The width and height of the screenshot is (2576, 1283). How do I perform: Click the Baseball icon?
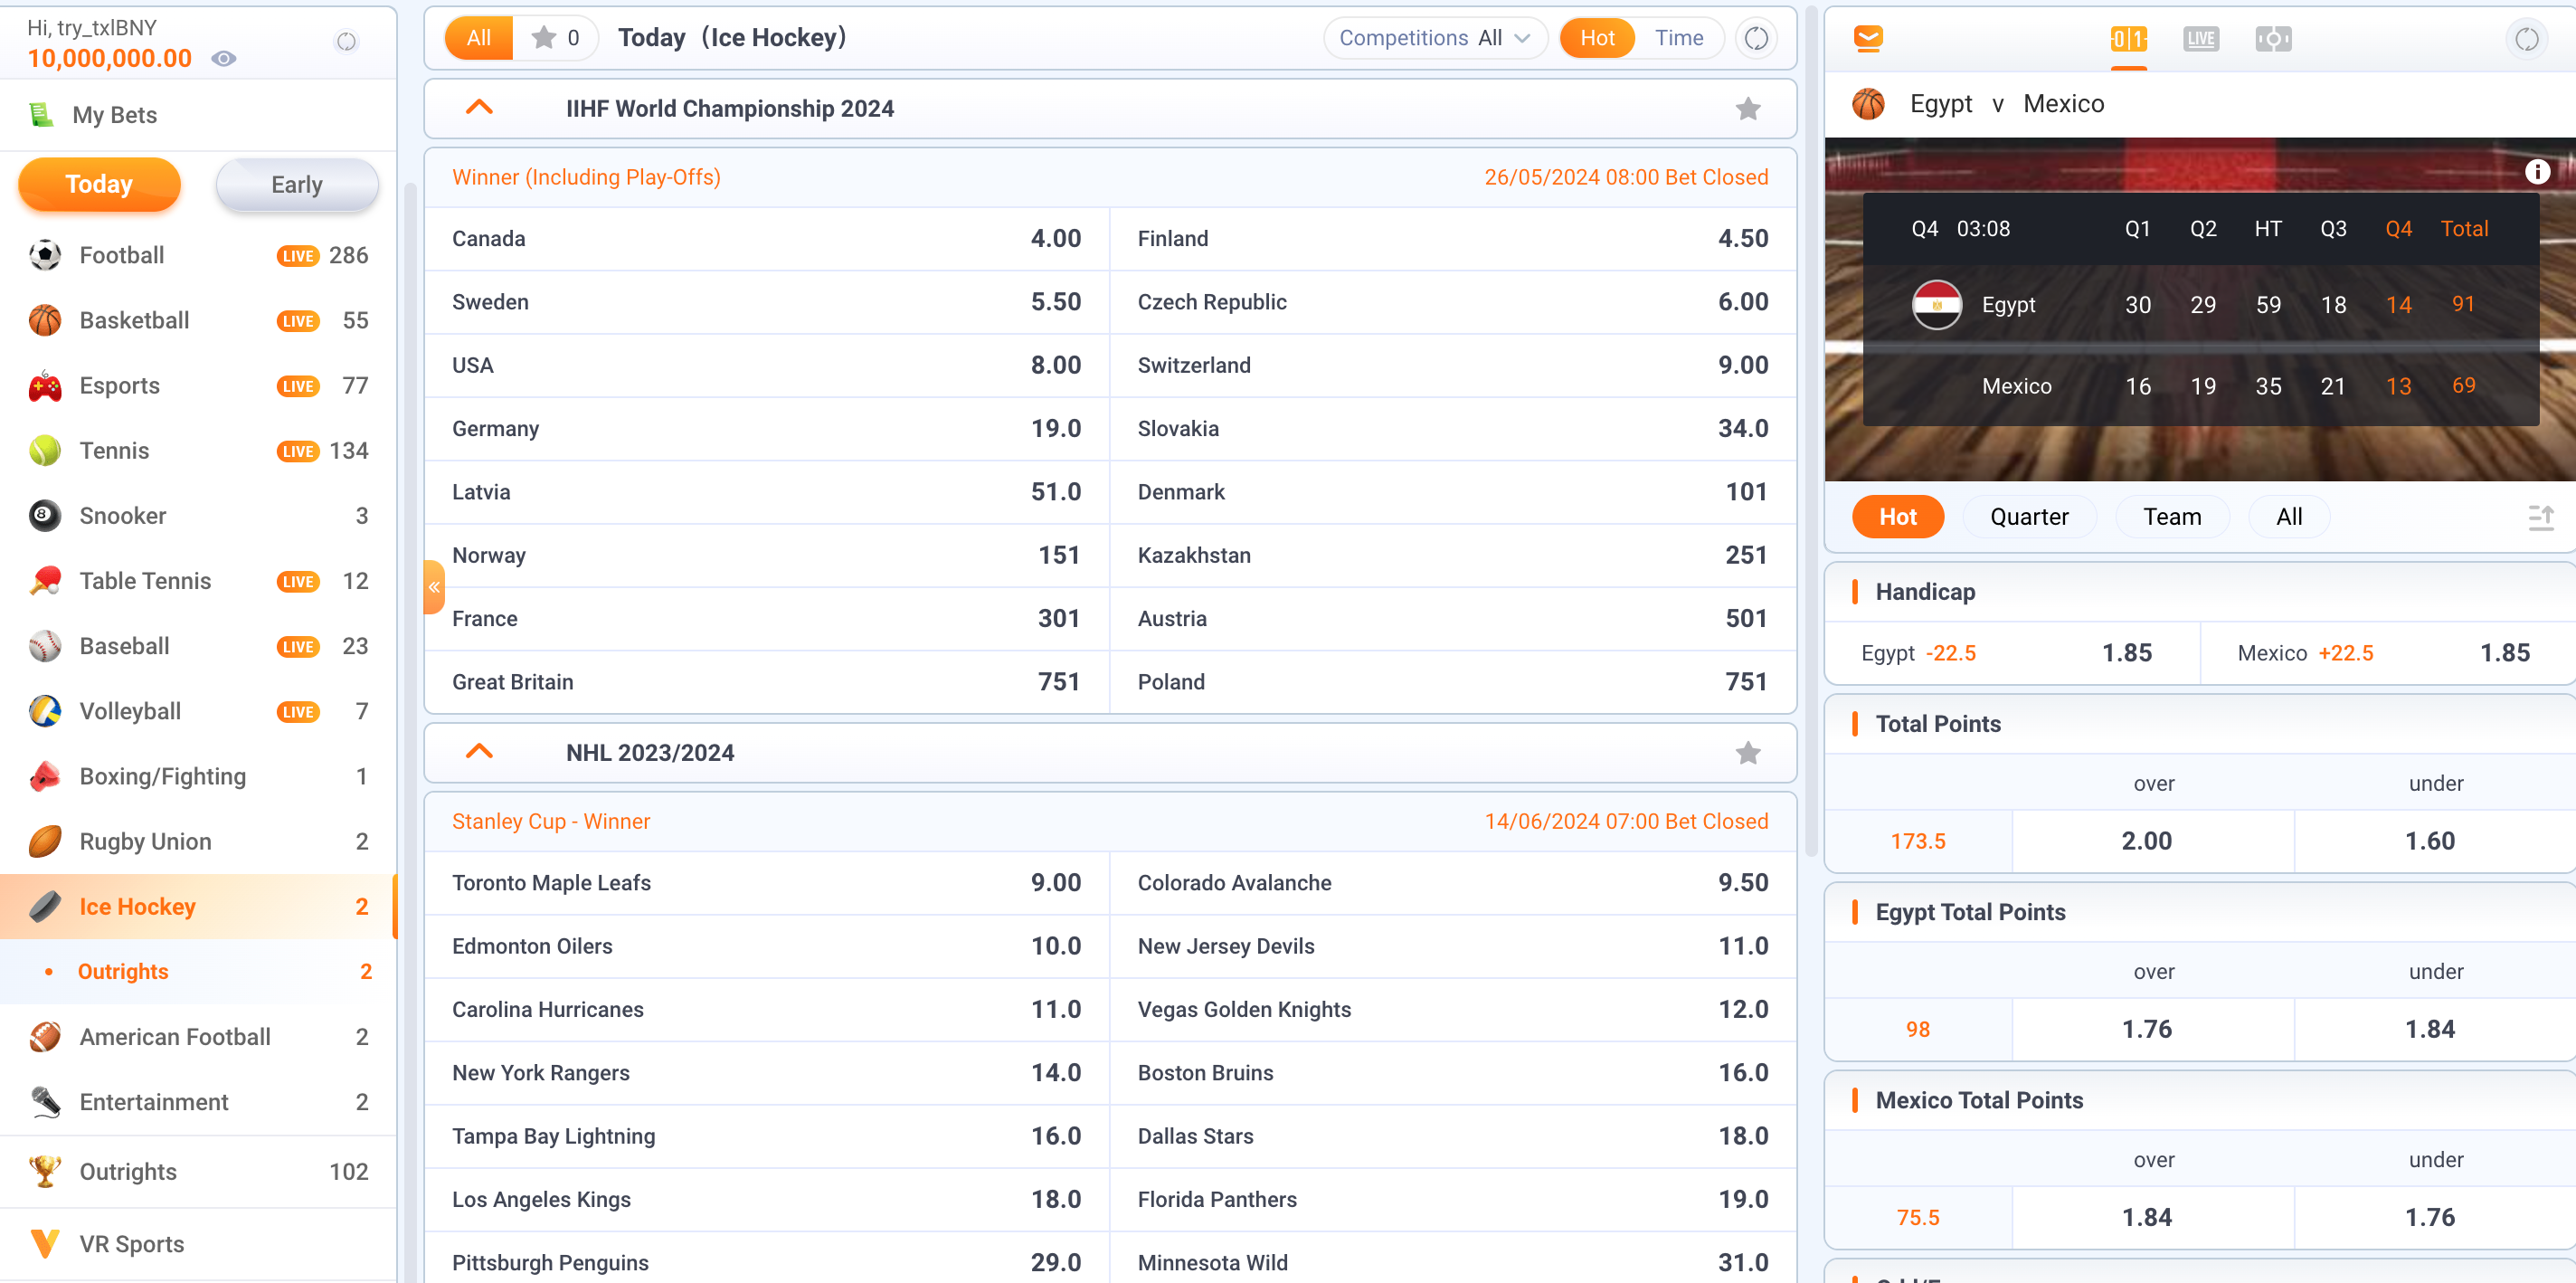click(45, 645)
